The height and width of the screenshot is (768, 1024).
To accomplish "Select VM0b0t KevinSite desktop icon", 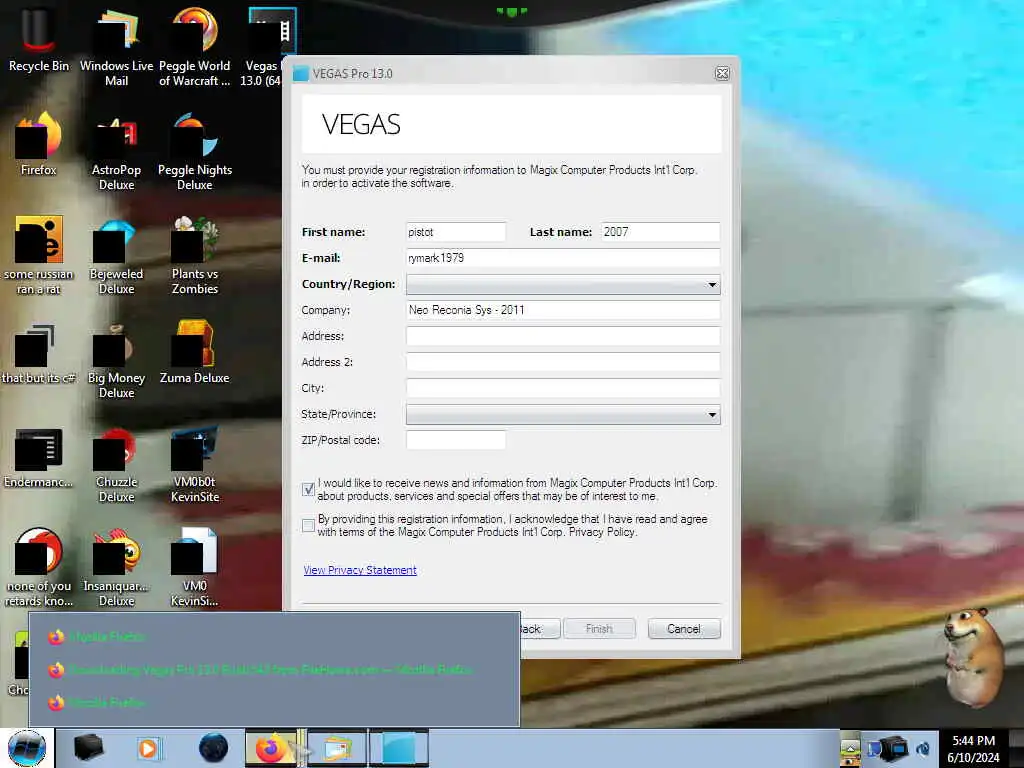I will 195,464.
